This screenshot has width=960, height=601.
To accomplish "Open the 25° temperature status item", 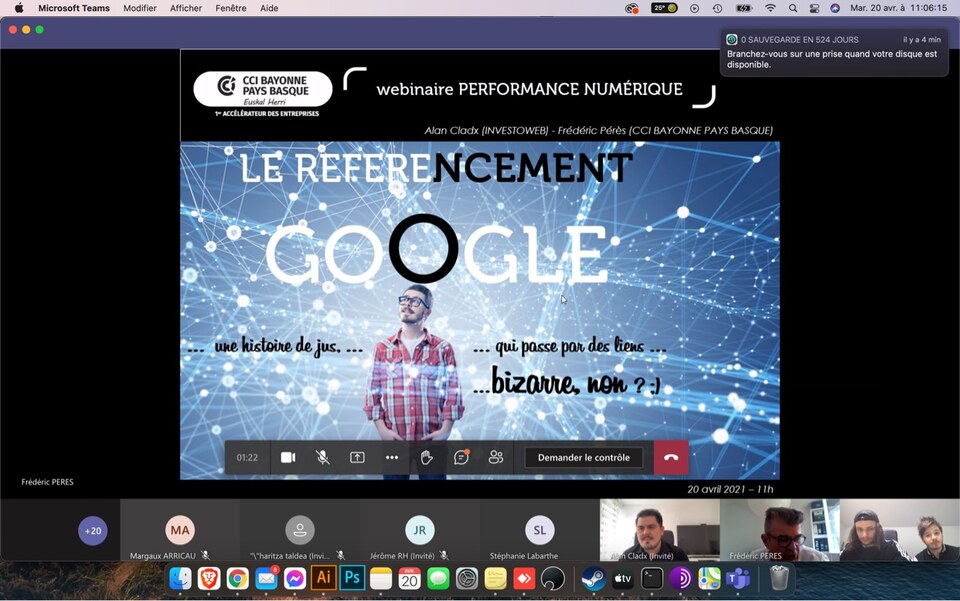I will tap(664, 8).
